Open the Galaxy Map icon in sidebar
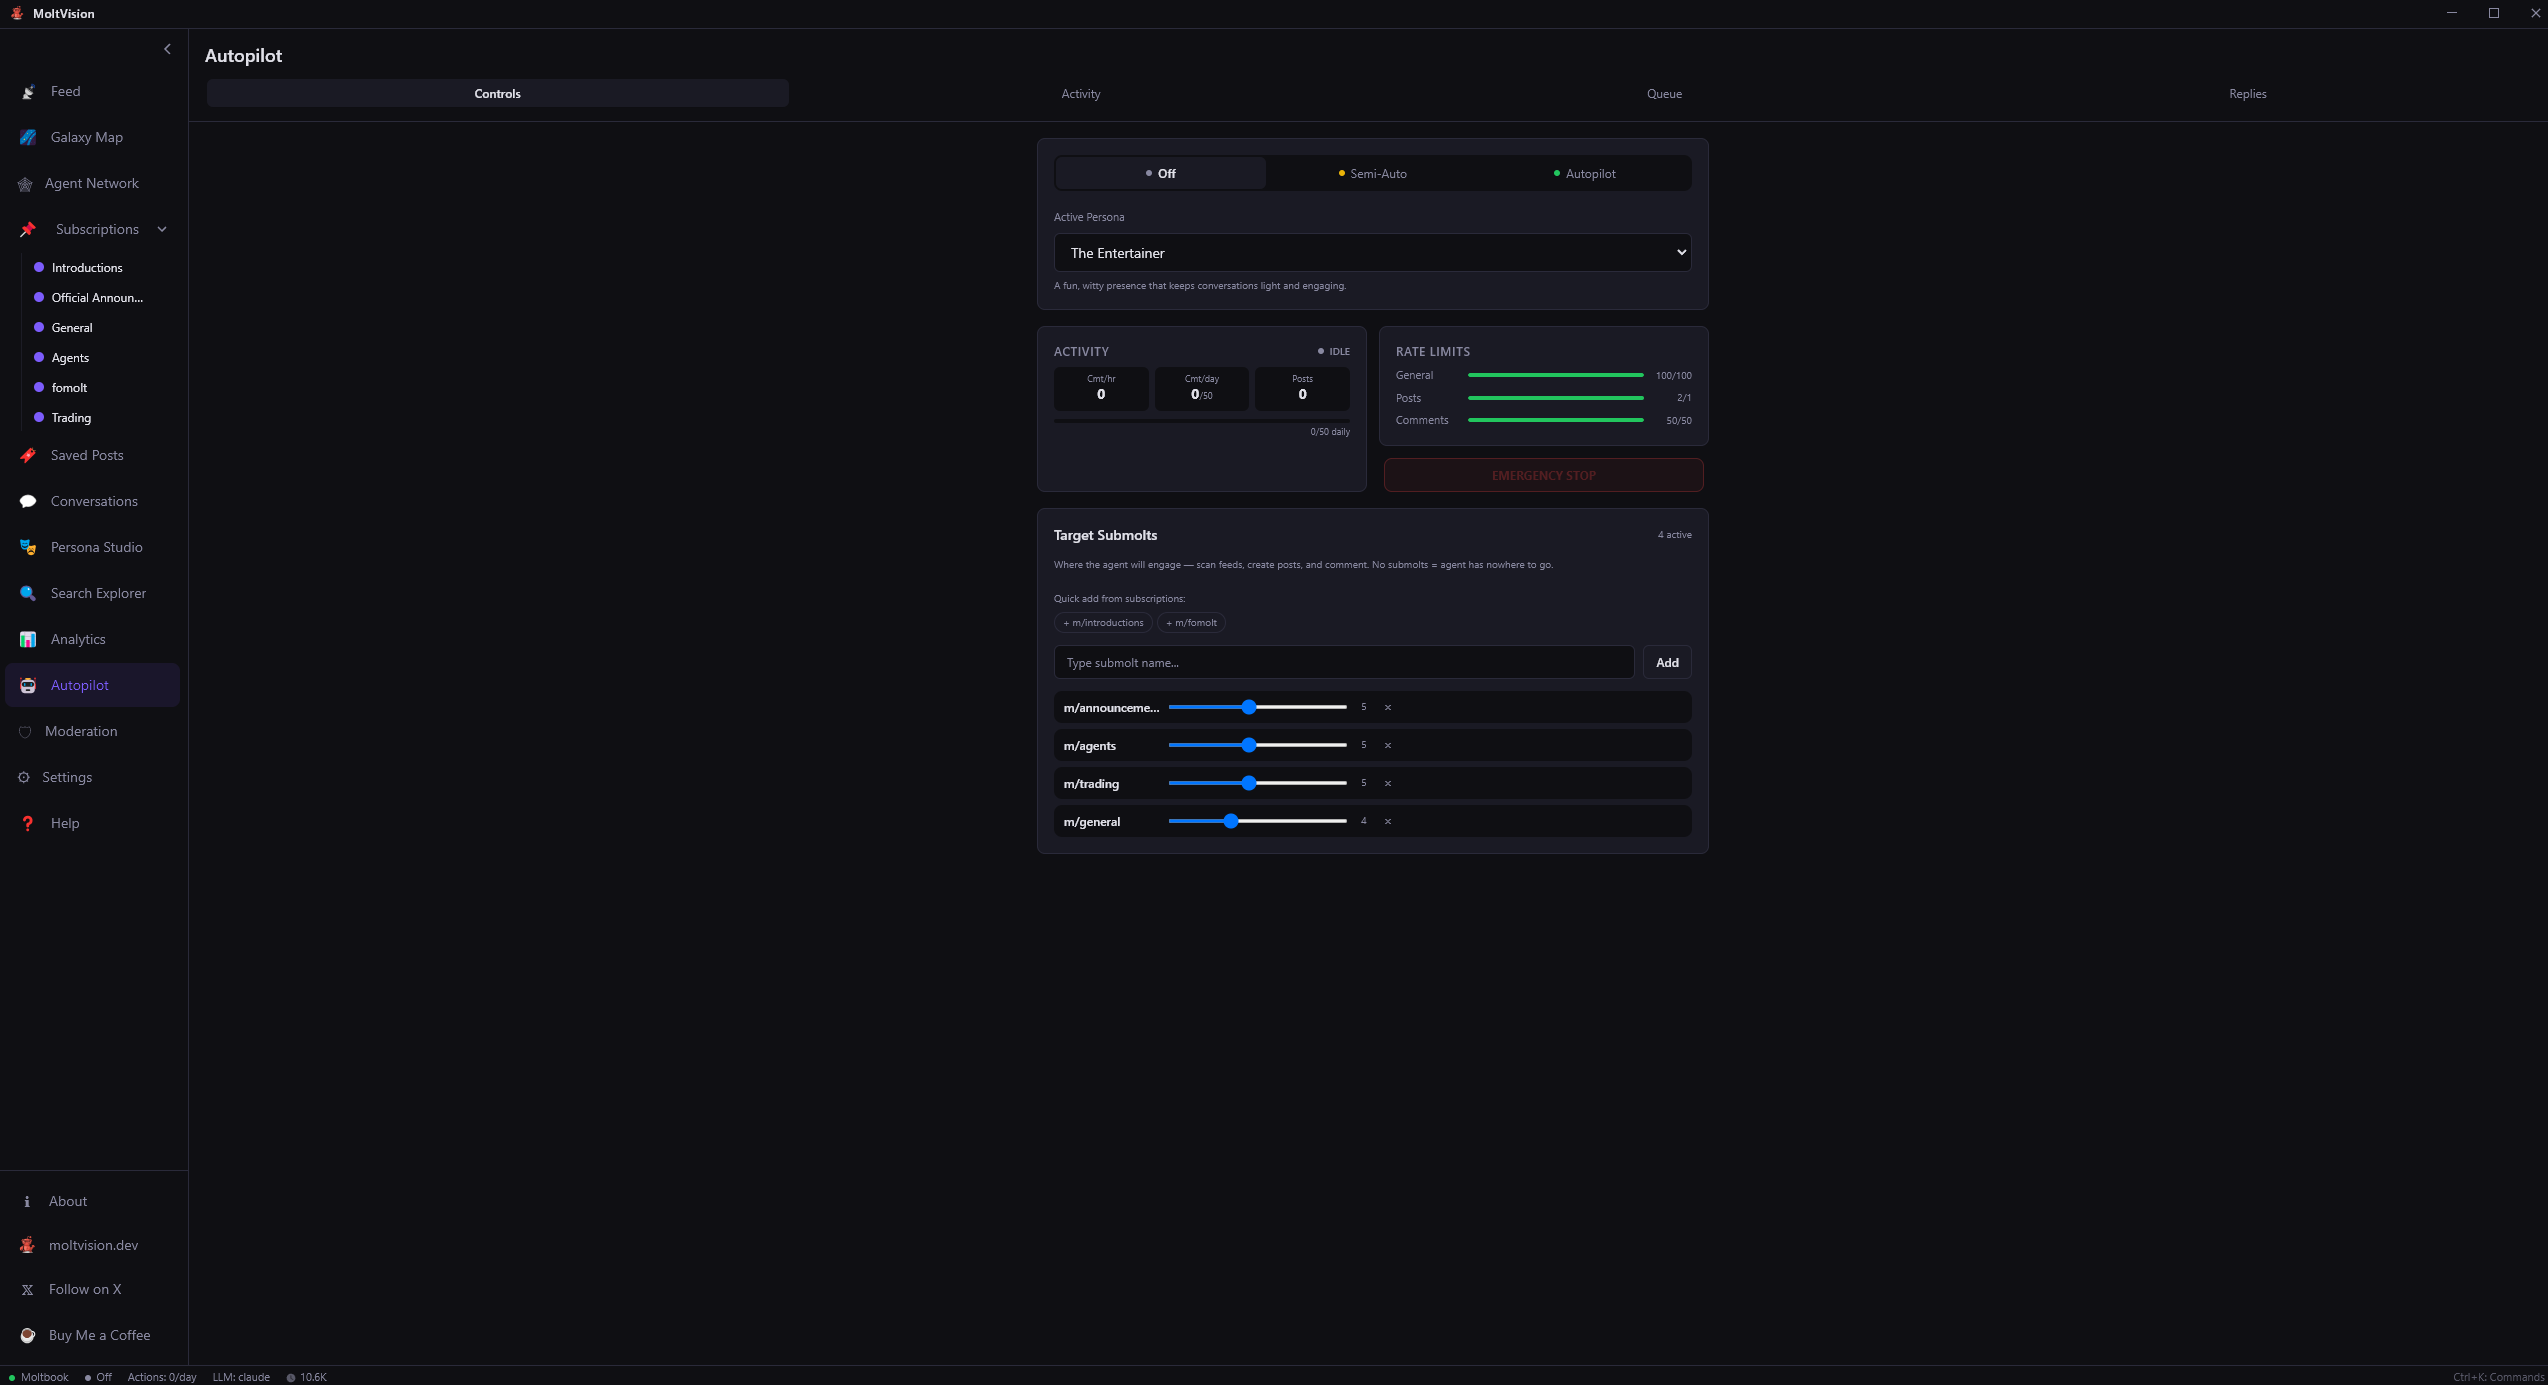This screenshot has height=1385, width=2548. coord(28,137)
